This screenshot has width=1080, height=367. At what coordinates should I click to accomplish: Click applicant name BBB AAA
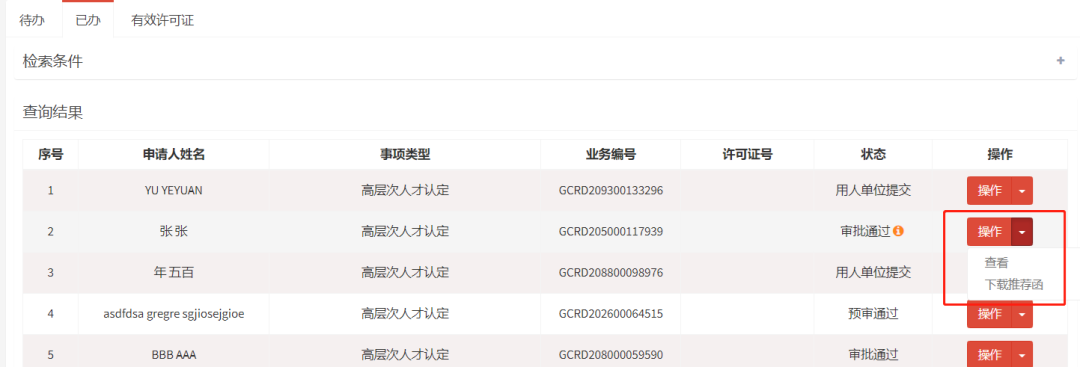coord(174,355)
